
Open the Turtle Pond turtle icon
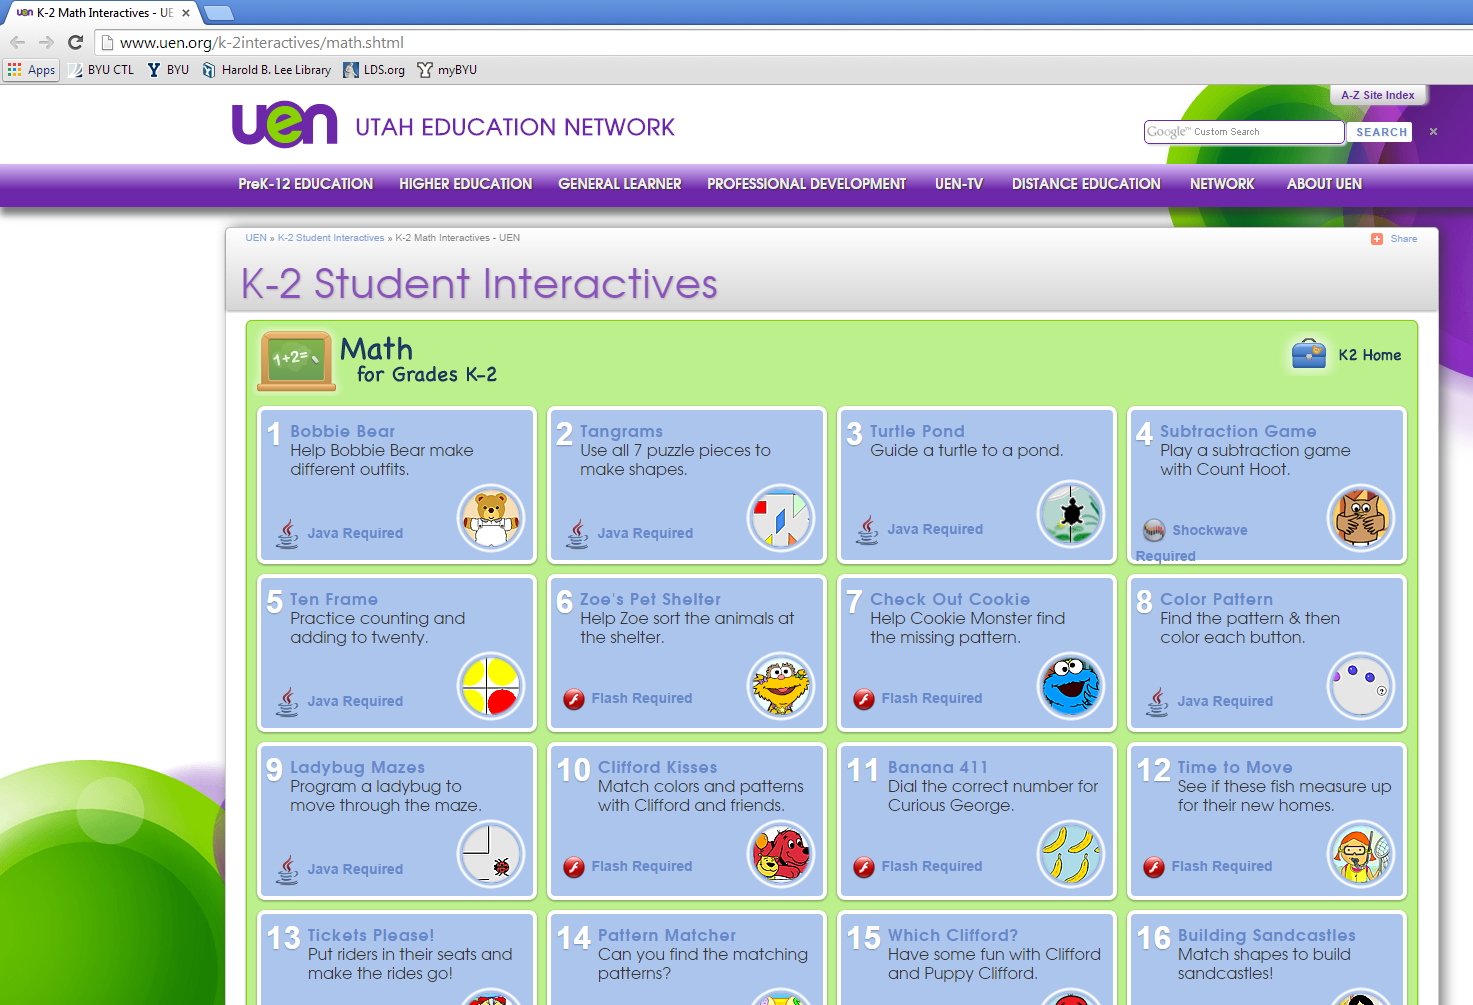click(x=1071, y=514)
